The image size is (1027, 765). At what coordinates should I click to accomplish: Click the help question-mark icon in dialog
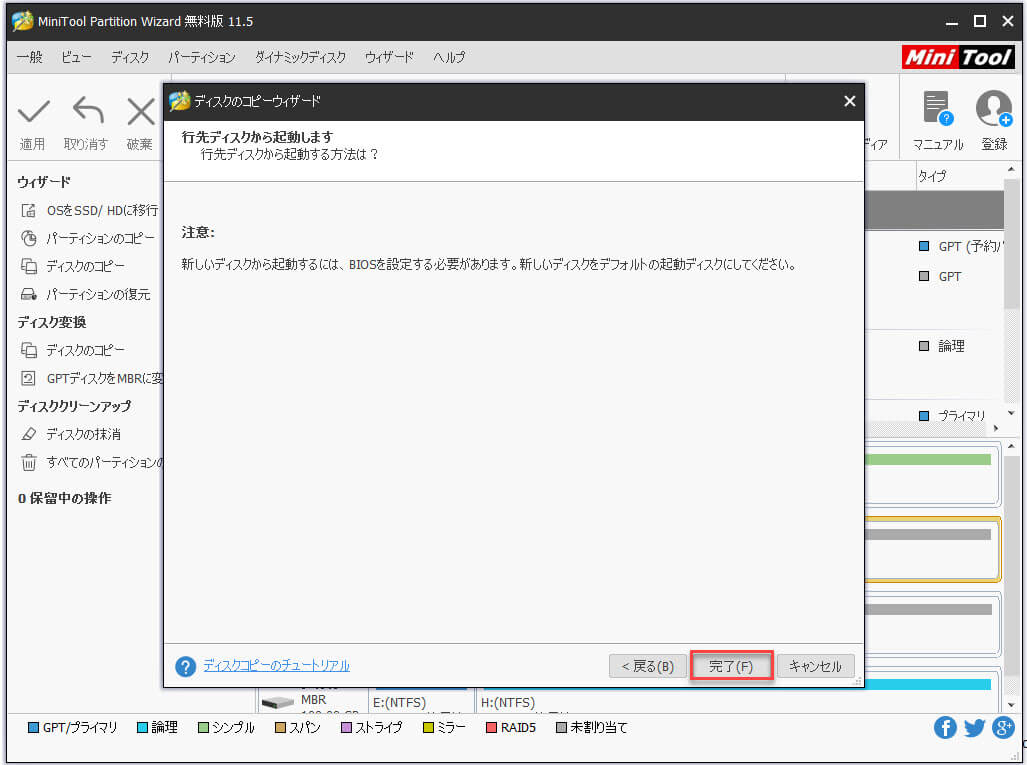pos(185,666)
